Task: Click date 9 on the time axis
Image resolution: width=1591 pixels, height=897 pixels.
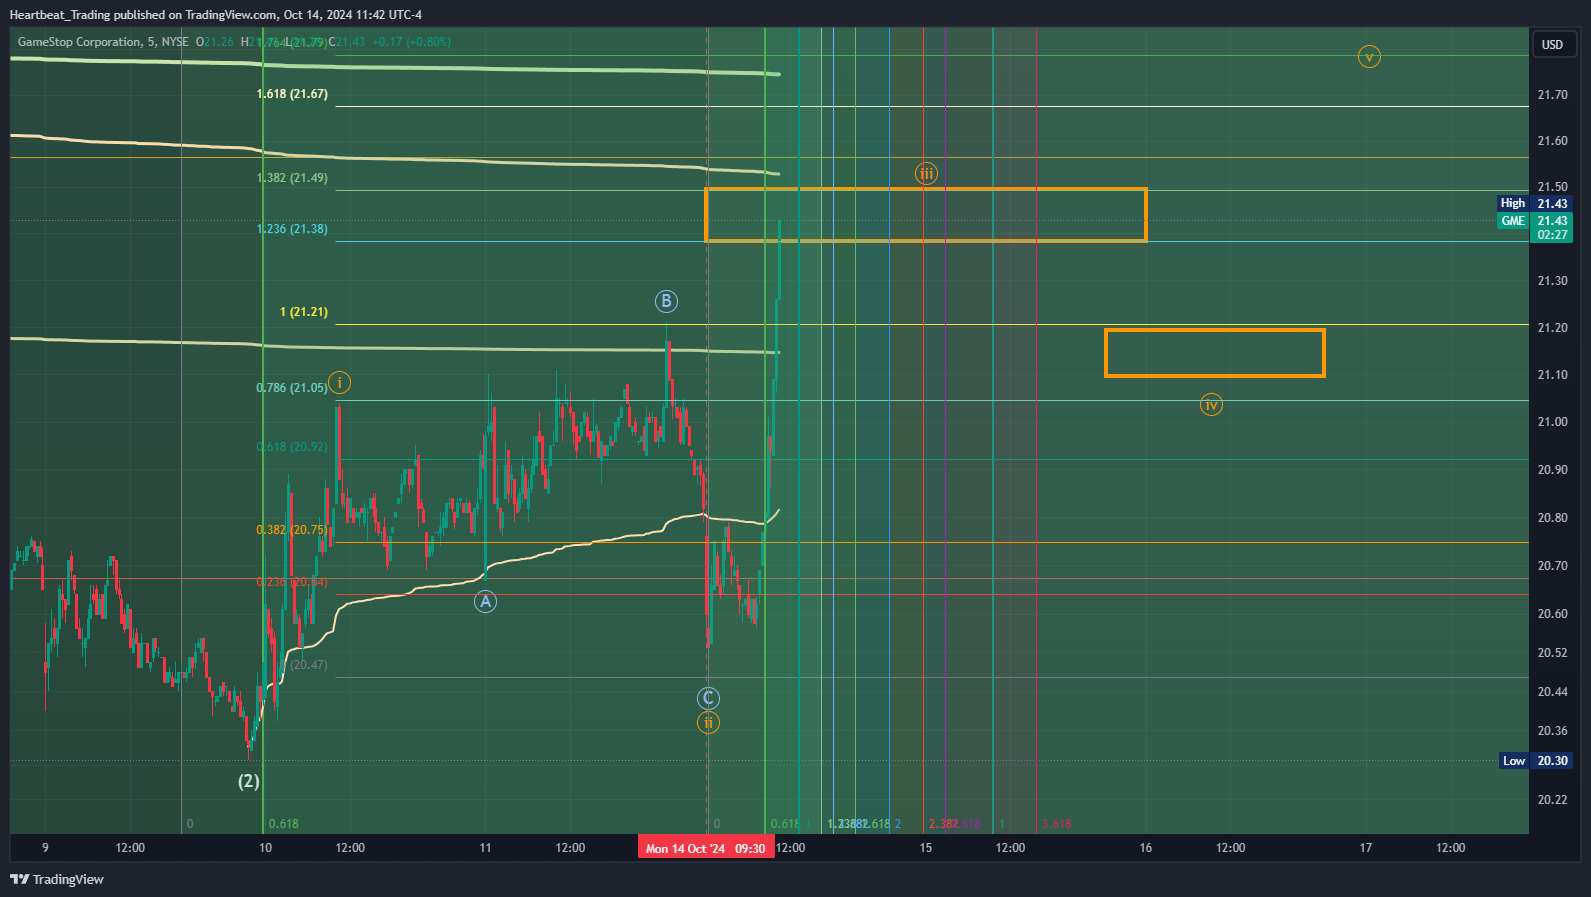Action: tap(45, 848)
